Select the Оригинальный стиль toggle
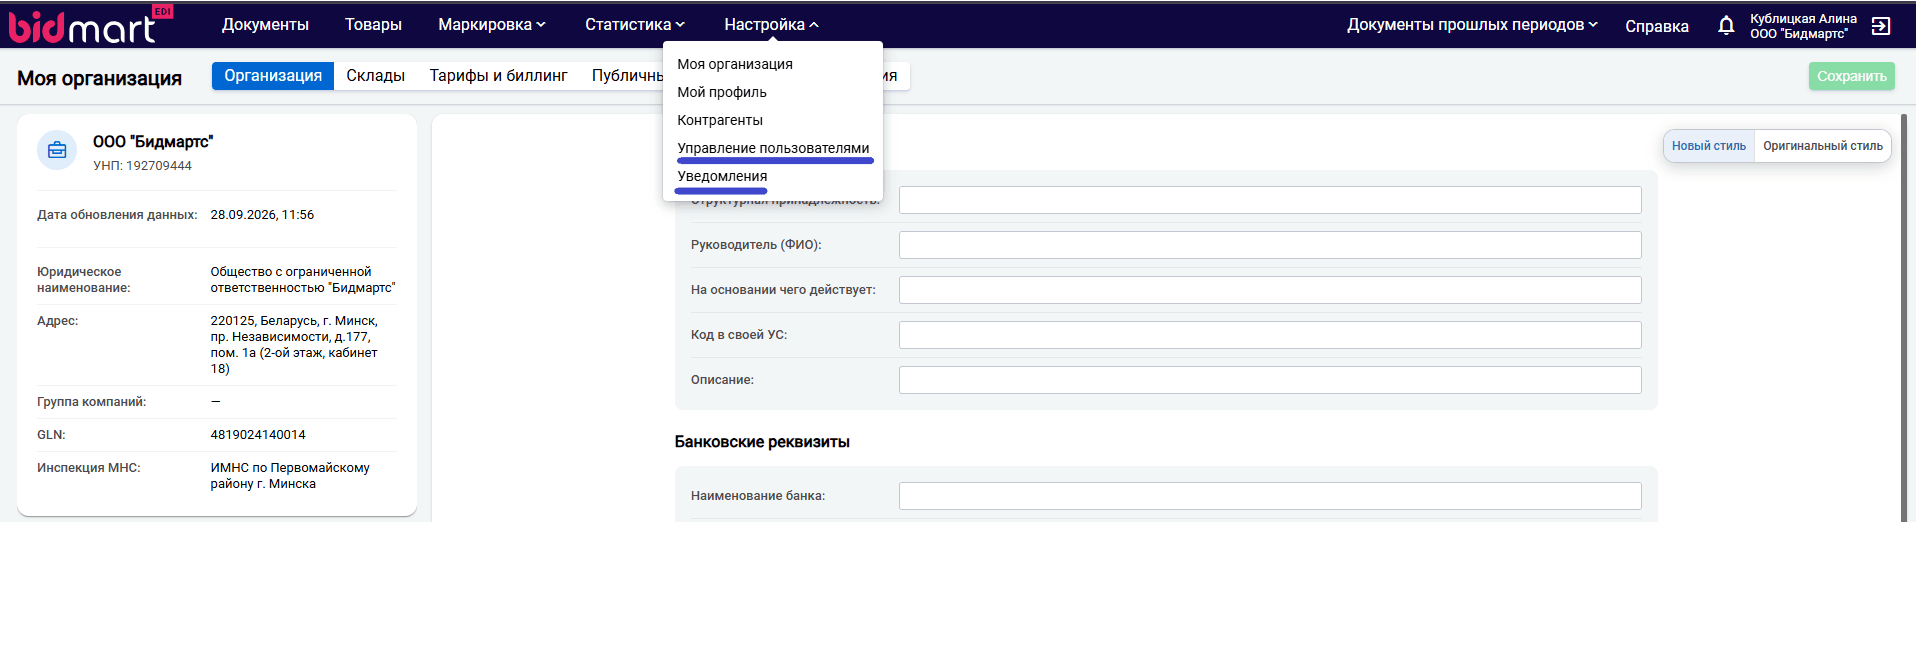Image resolution: width=1919 pixels, height=672 pixels. [x=1822, y=146]
